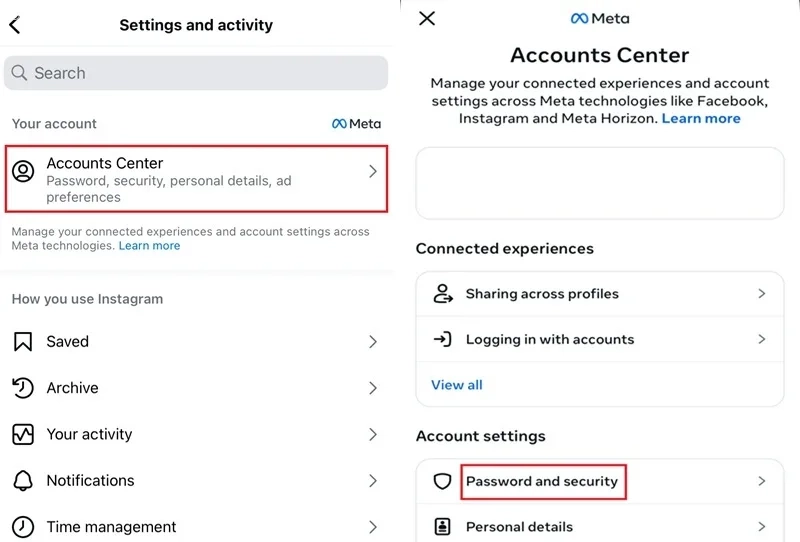Go back using the arrow in Settings header
This screenshot has width=800, height=542.
pyautogui.click(x=15, y=24)
